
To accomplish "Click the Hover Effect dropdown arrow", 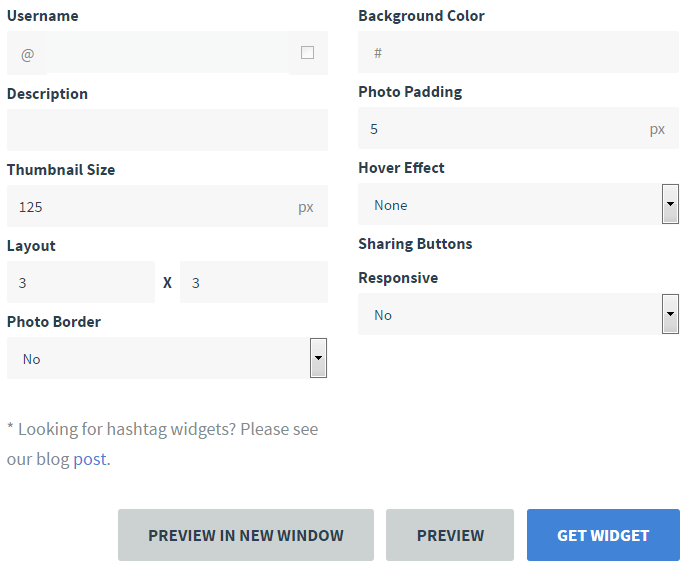I will pos(670,204).
